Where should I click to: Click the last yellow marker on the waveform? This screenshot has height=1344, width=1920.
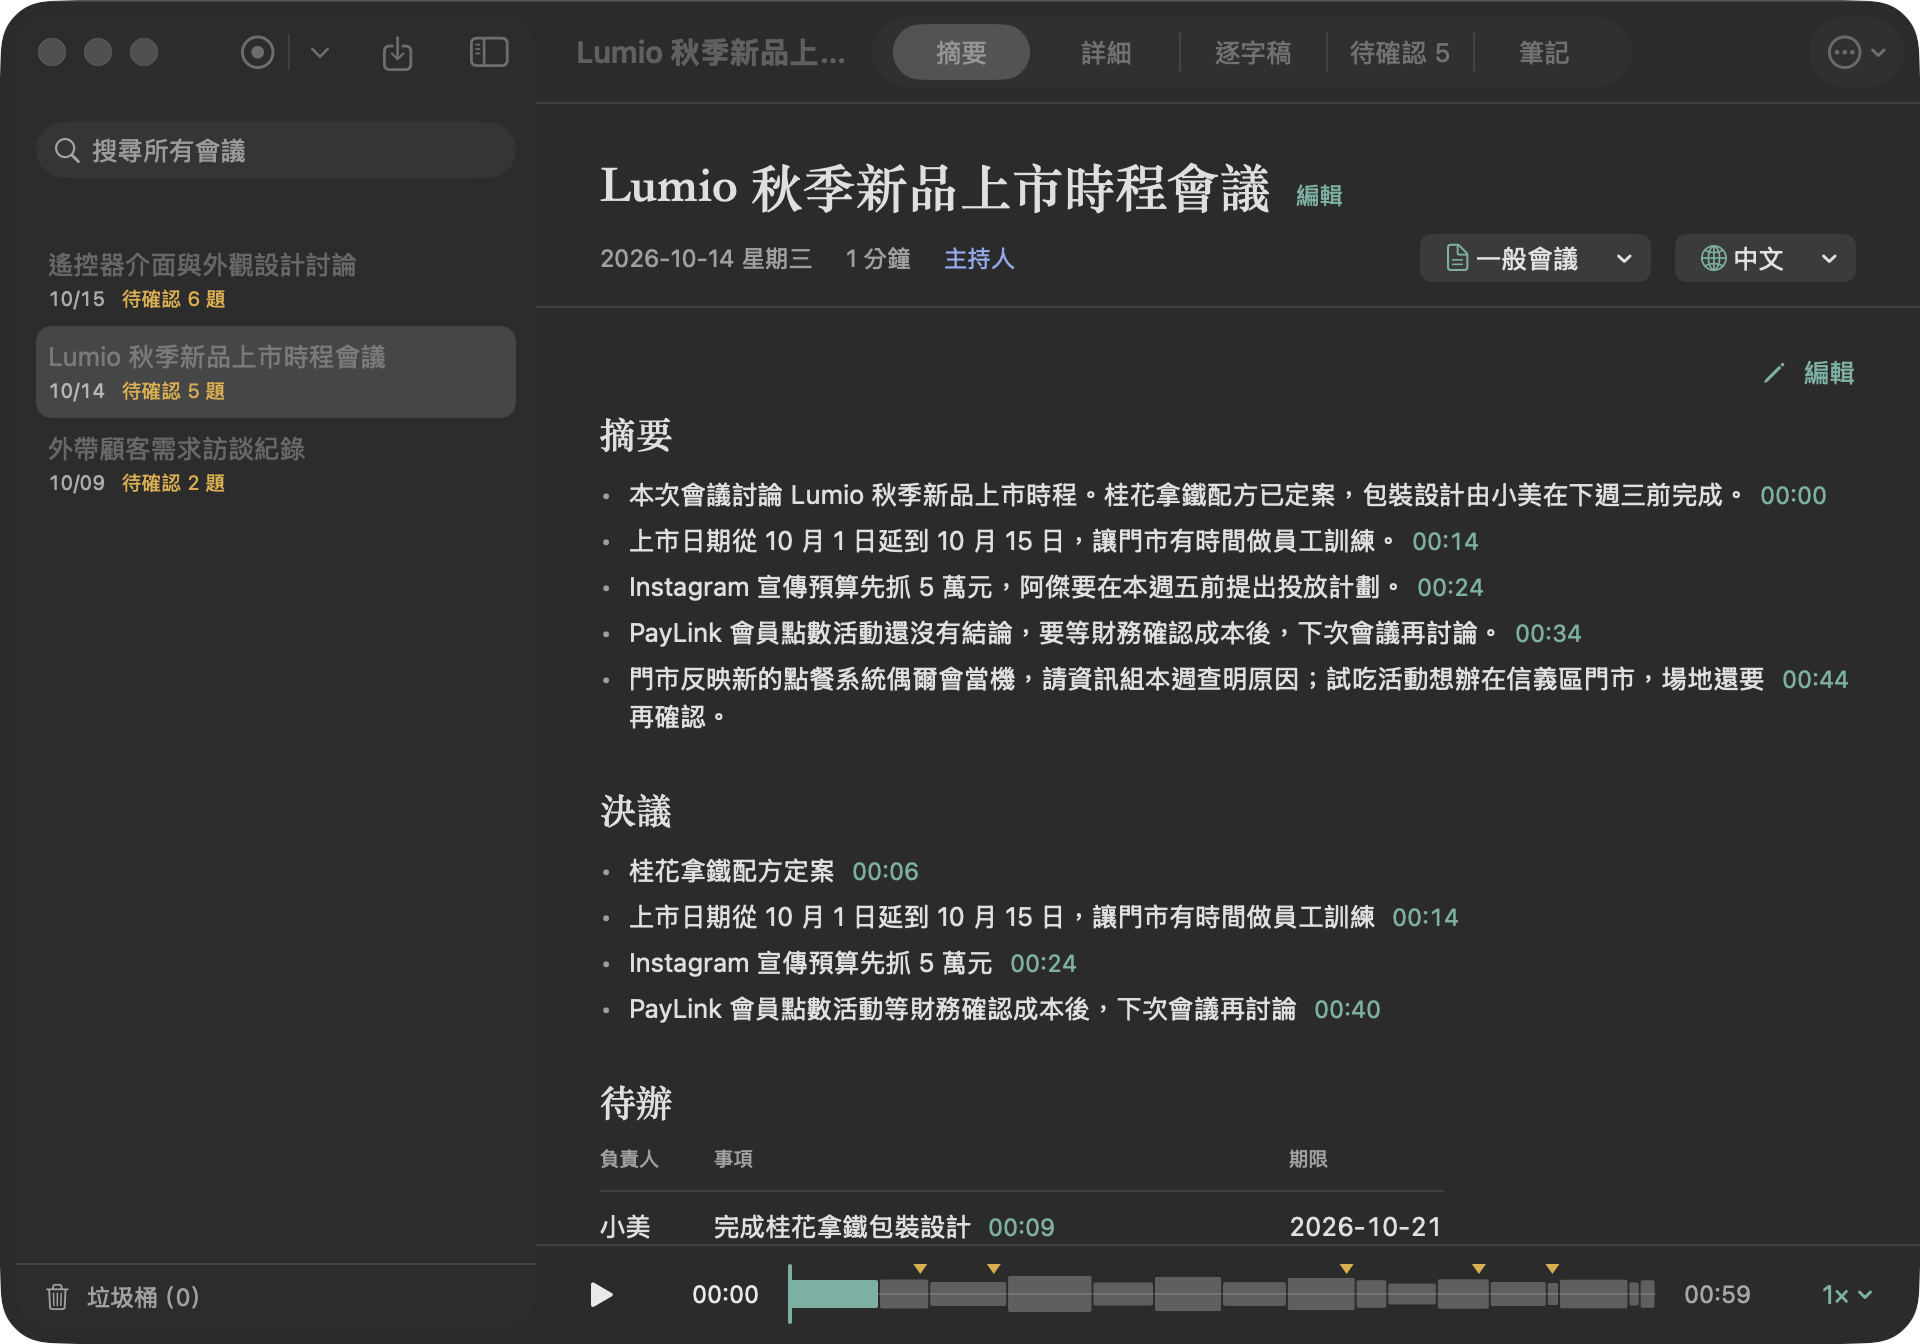pos(1552,1269)
